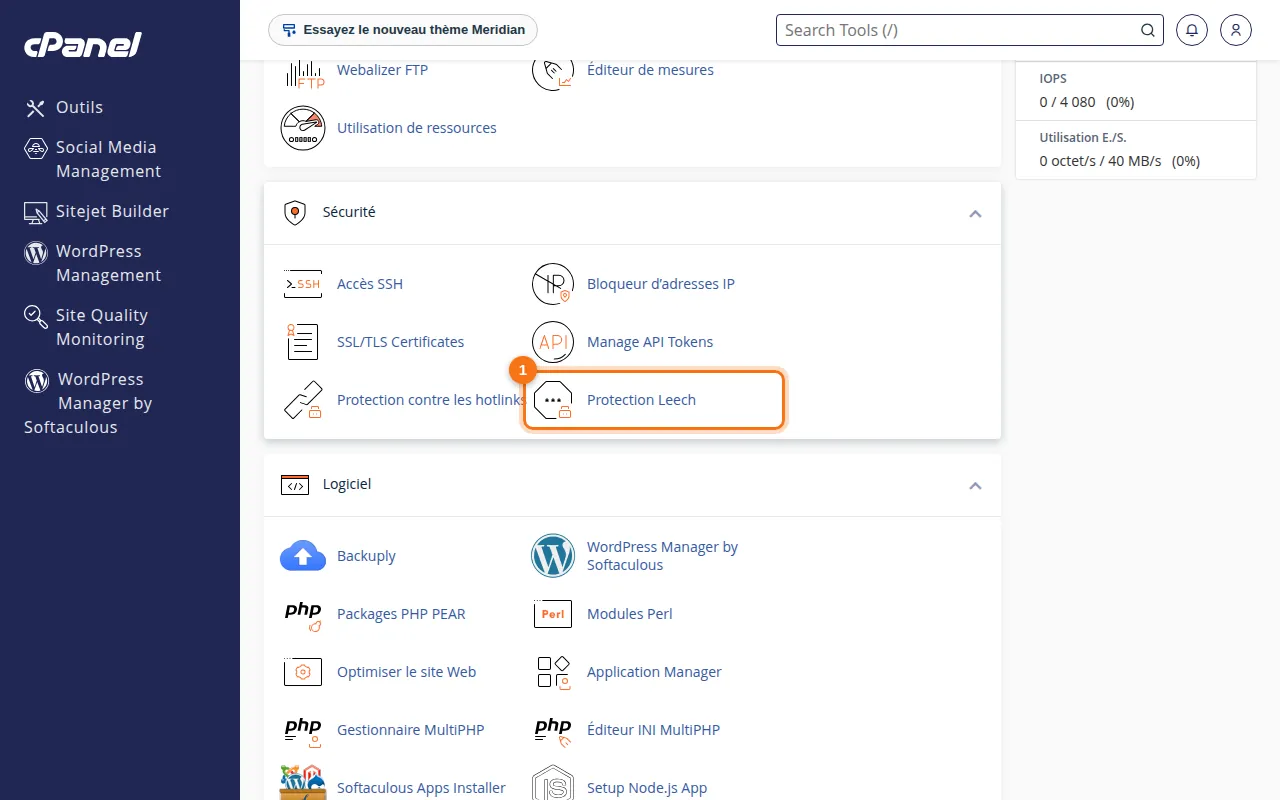Open the Utilisation de ressources gauge icon
Screen dimensions: 1280x800
point(303,128)
